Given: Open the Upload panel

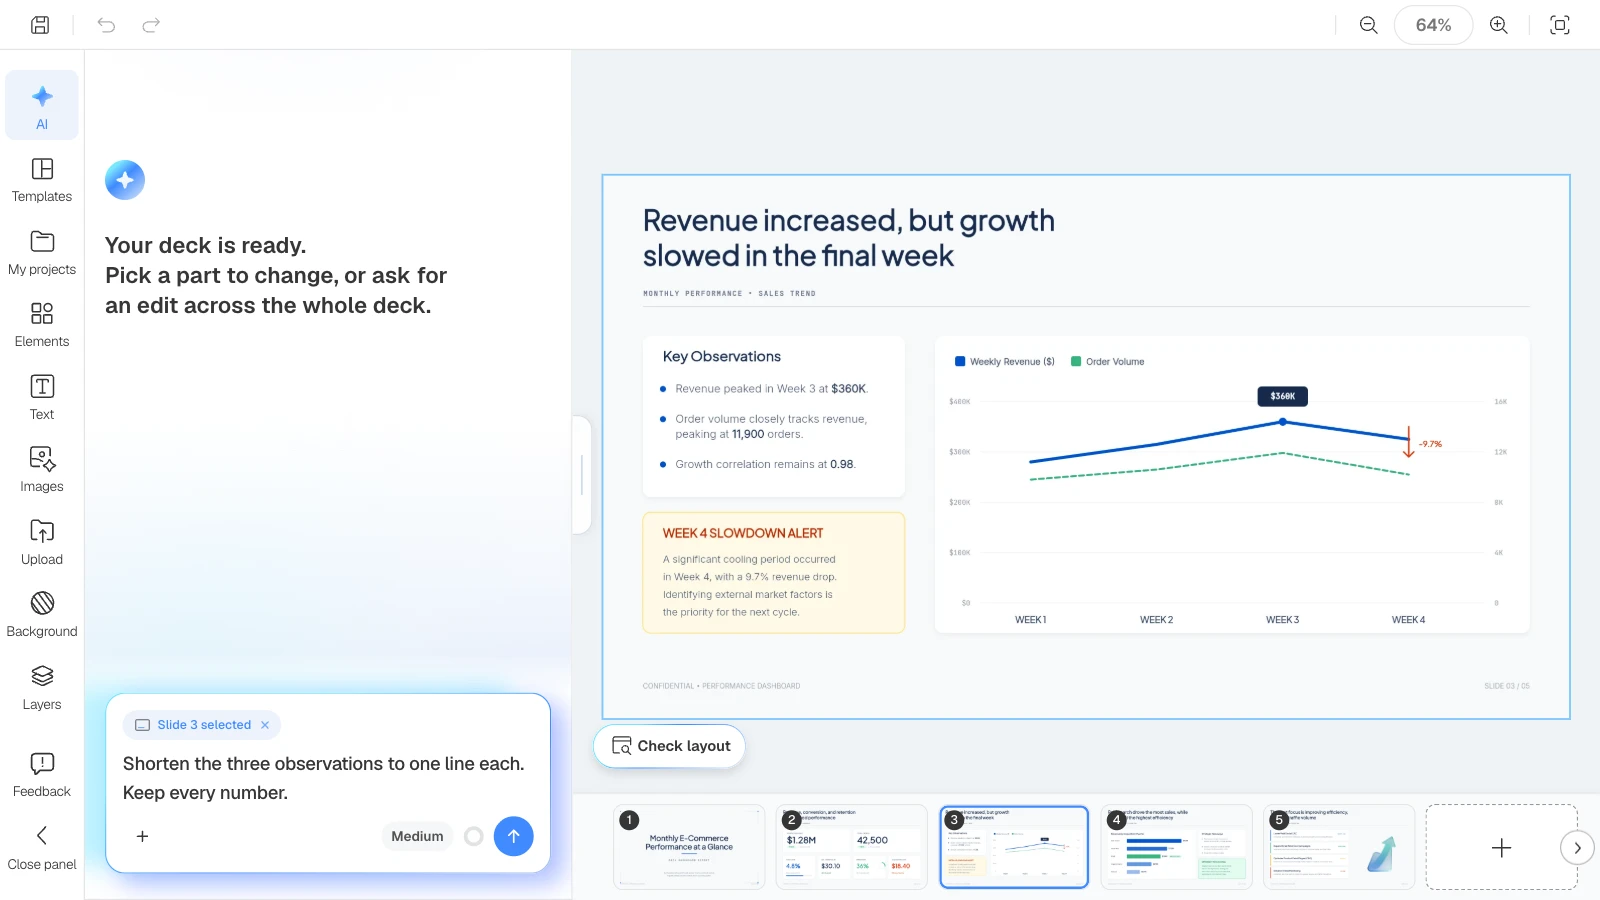Looking at the screenshot, I should 42,543.
